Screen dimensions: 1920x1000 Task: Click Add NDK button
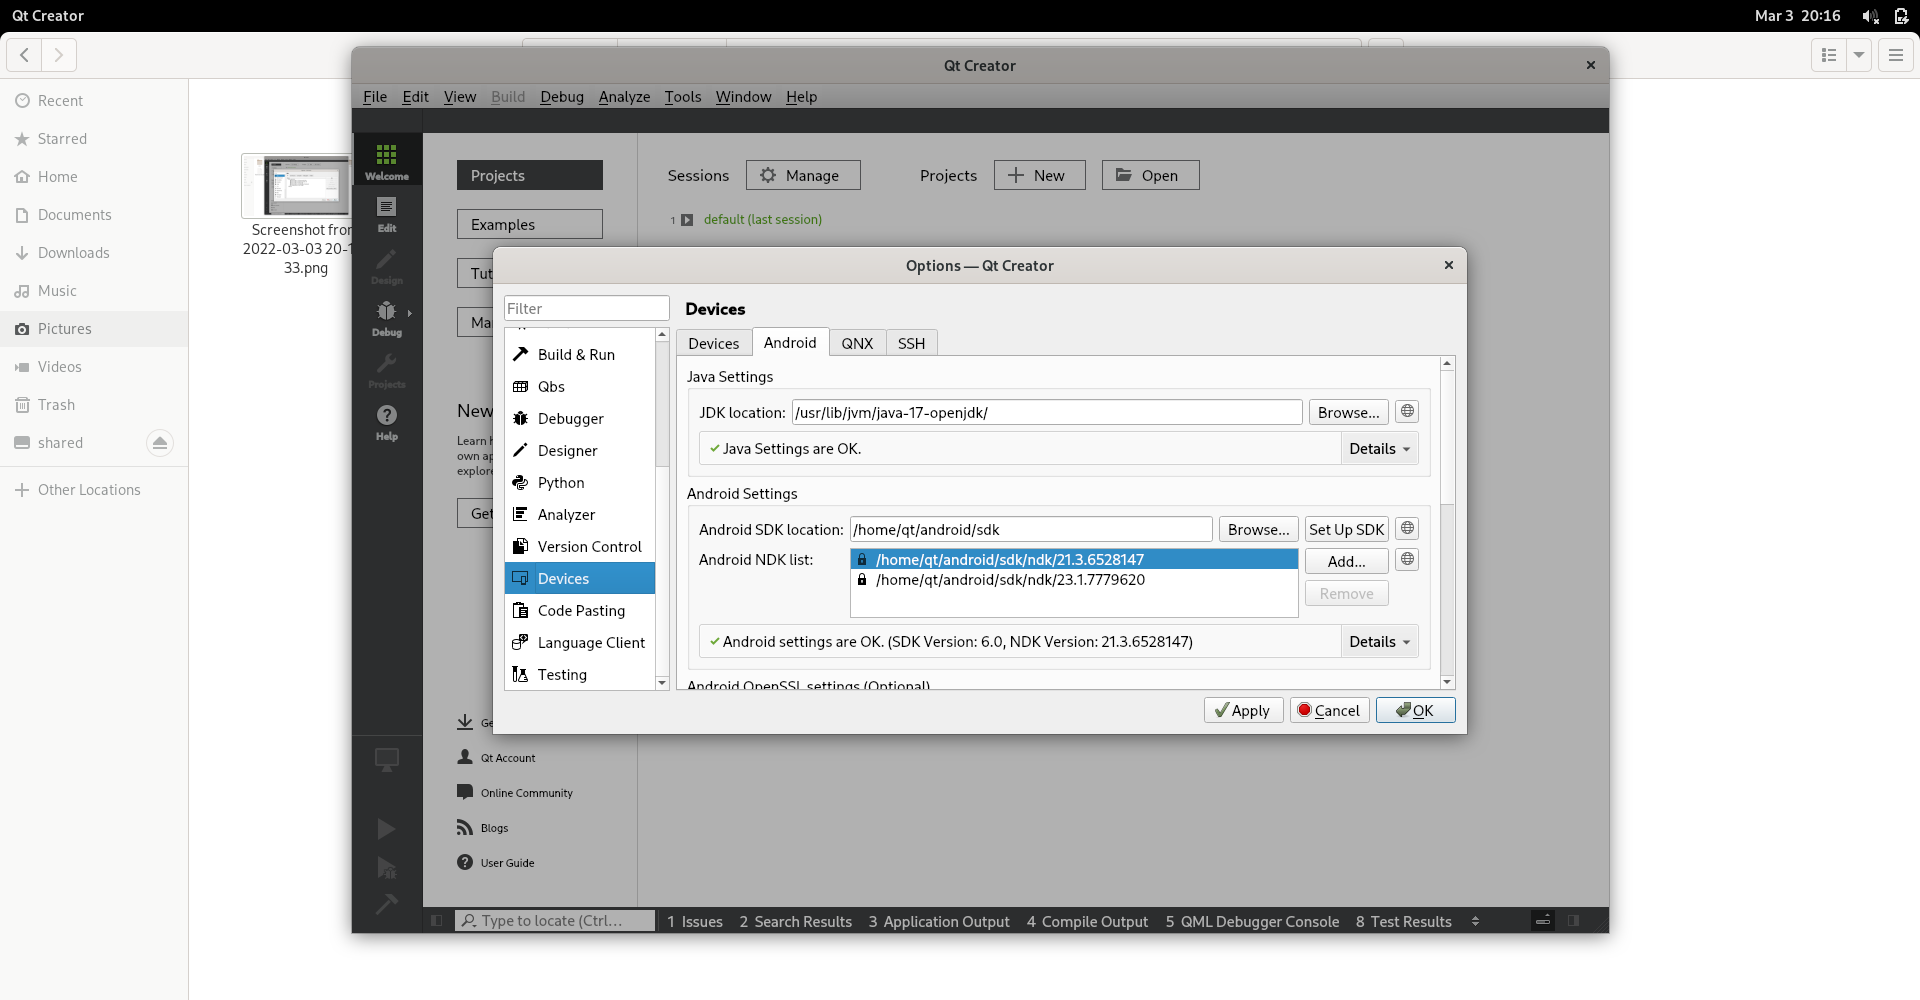pos(1346,561)
